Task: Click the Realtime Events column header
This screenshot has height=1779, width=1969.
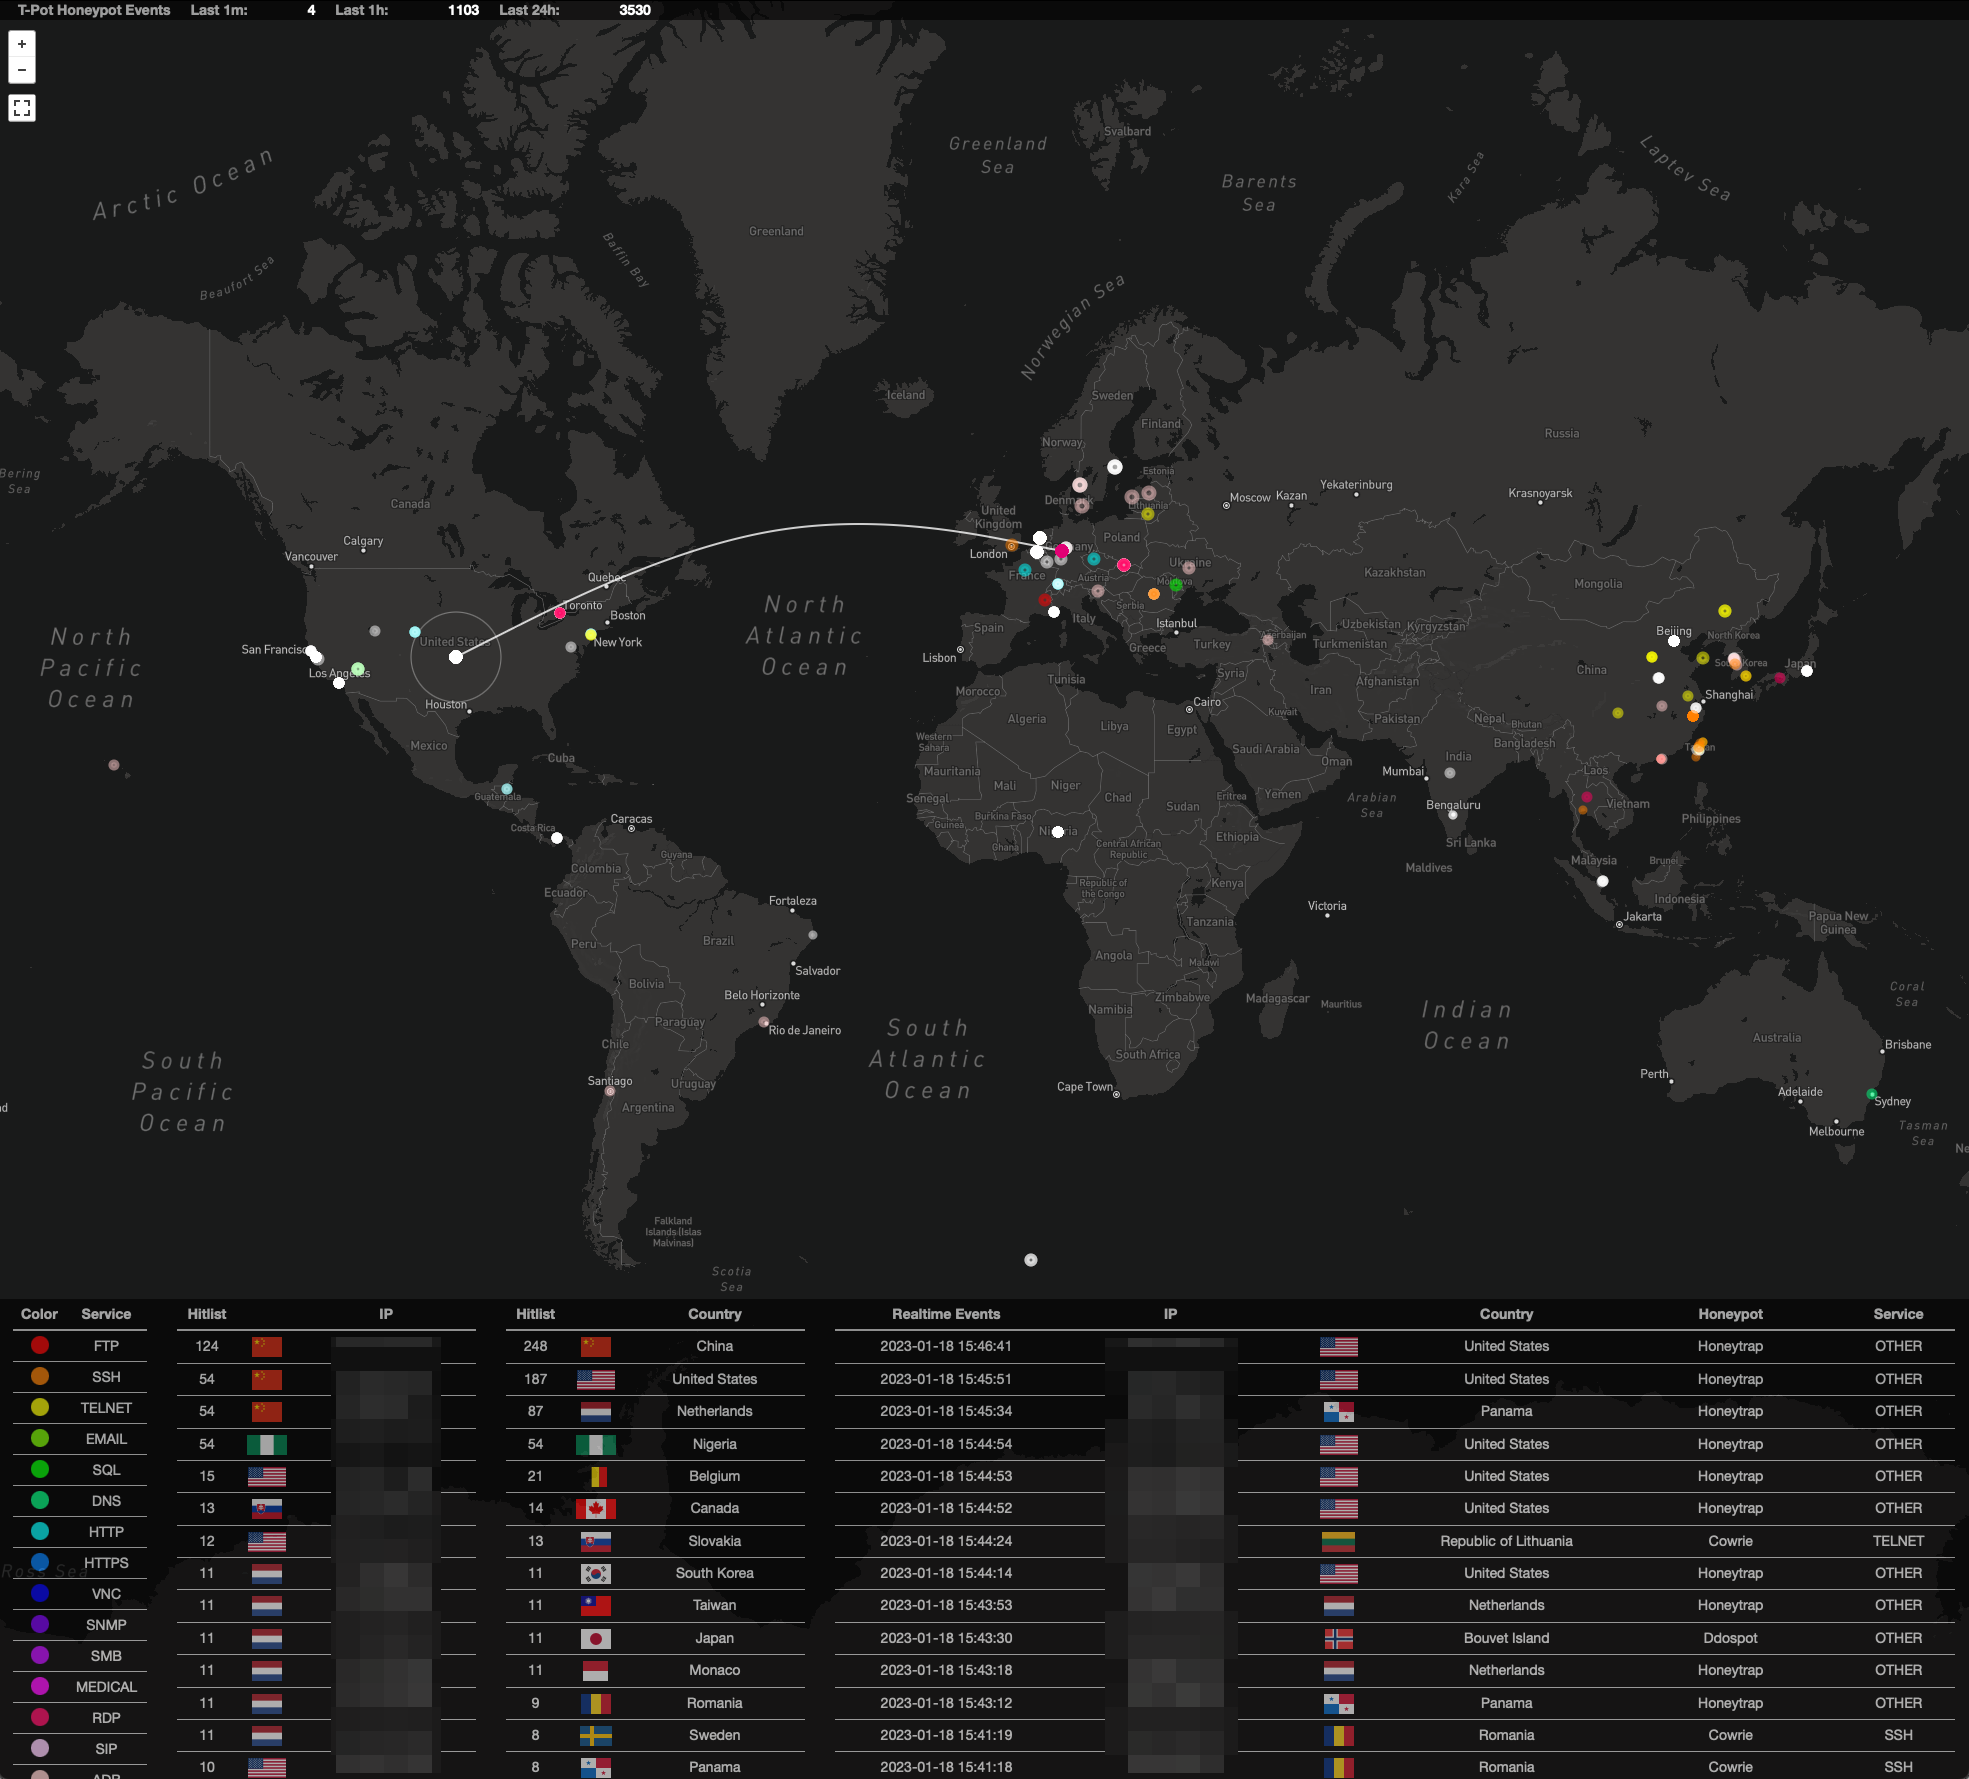Action: pyautogui.click(x=945, y=1313)
